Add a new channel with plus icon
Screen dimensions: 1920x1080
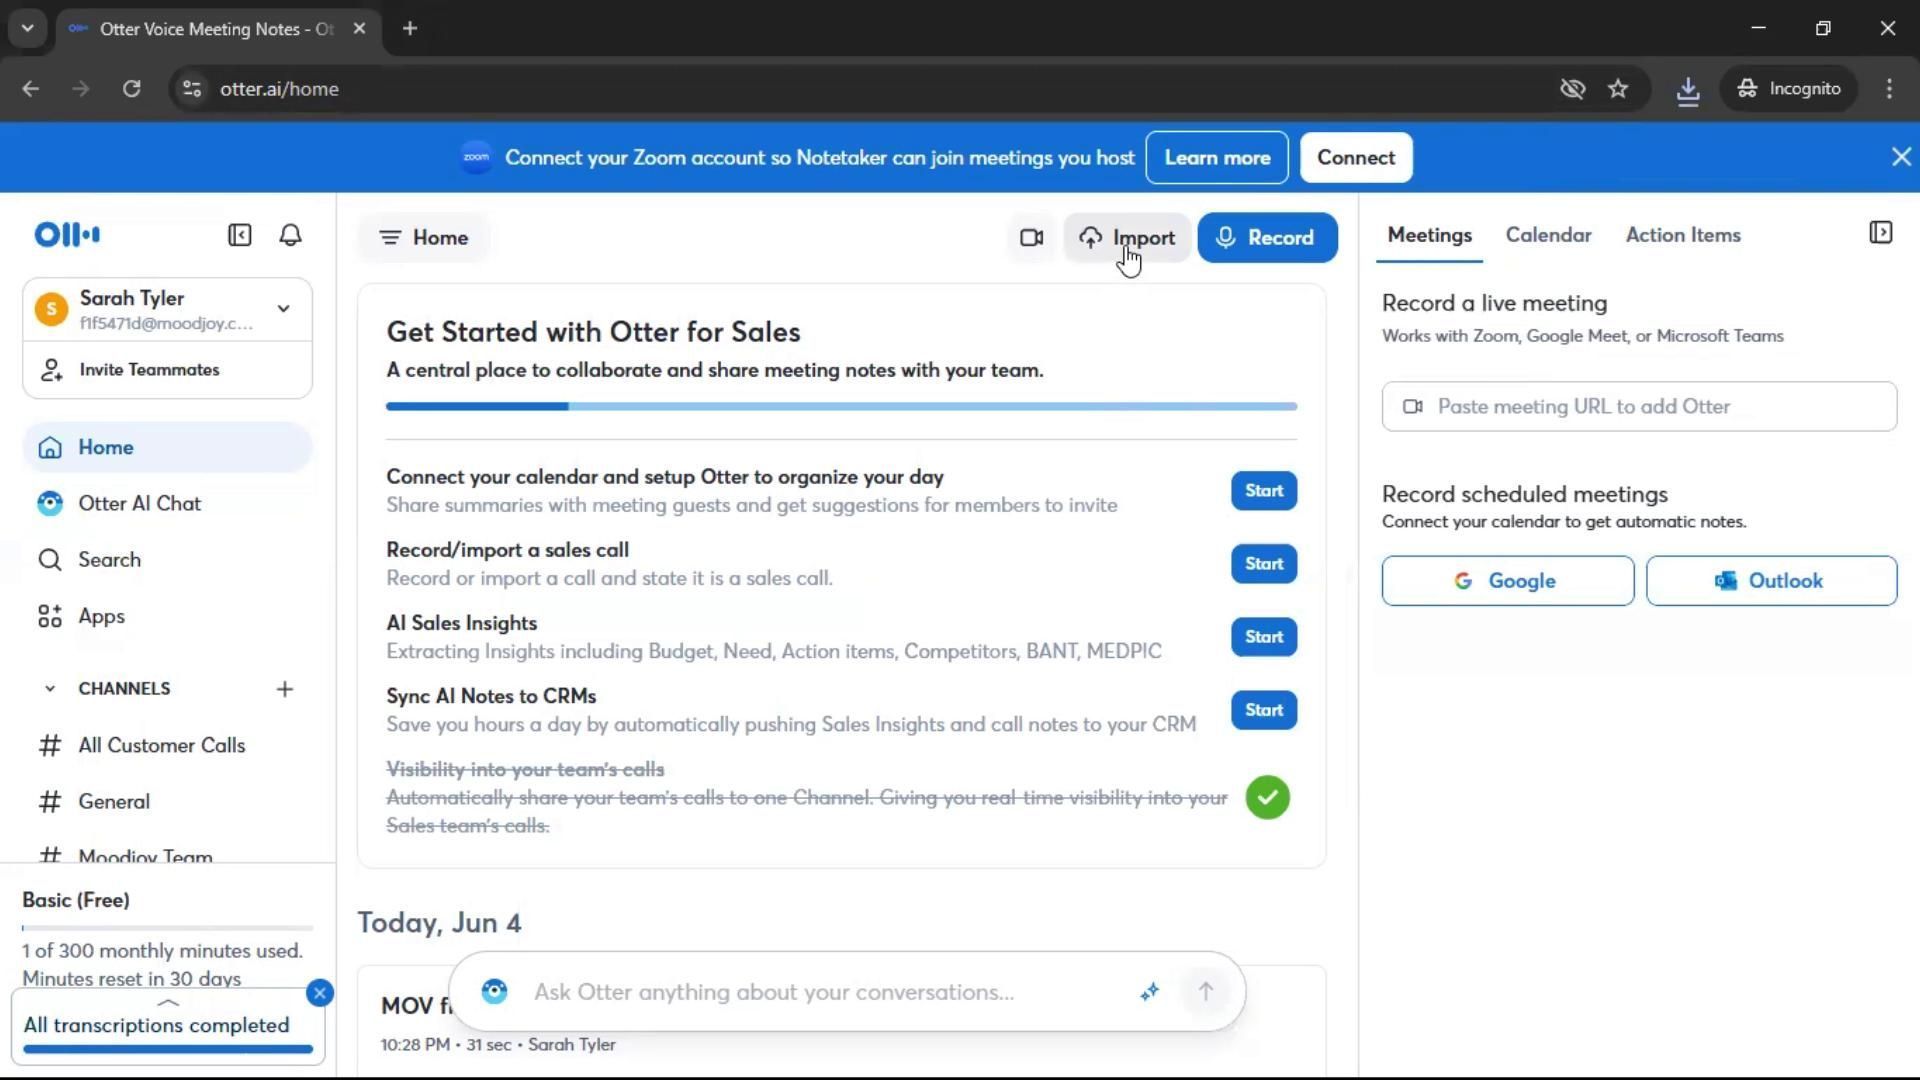pos(285,689)
